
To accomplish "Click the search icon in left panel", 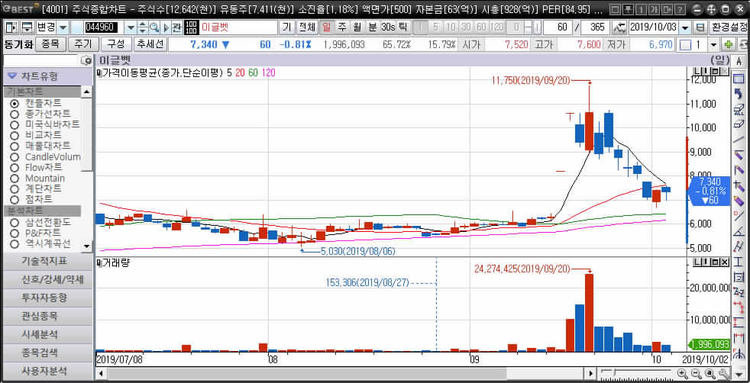I will (87, 61).
